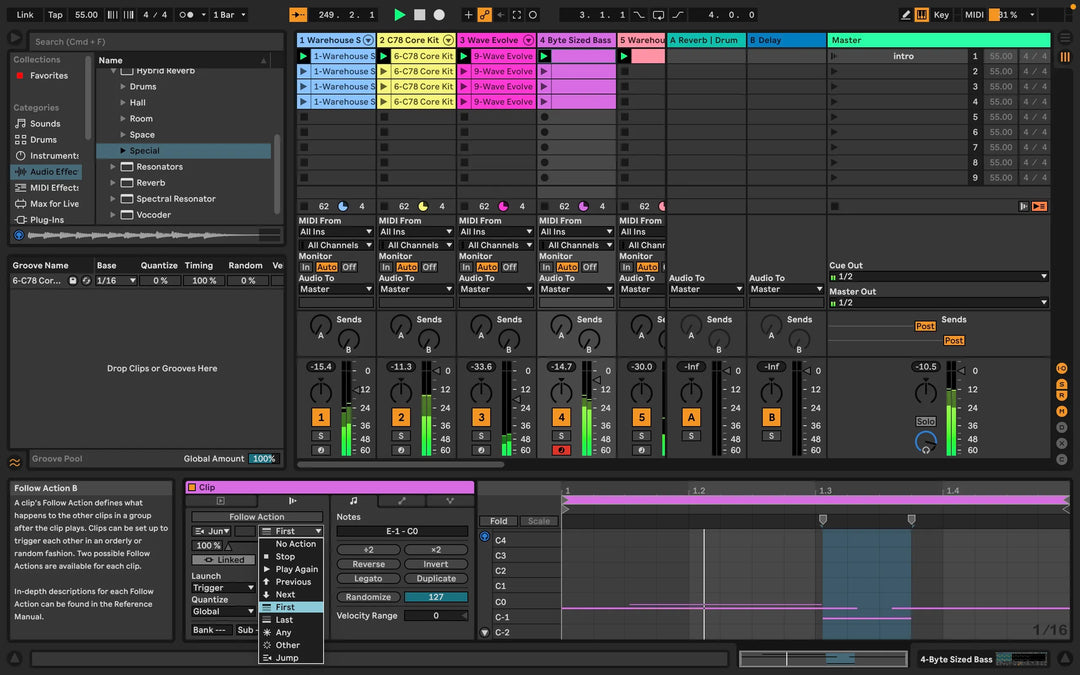Click the Tap tempo button
This screenshot has width=1080, height=675.
55,15
